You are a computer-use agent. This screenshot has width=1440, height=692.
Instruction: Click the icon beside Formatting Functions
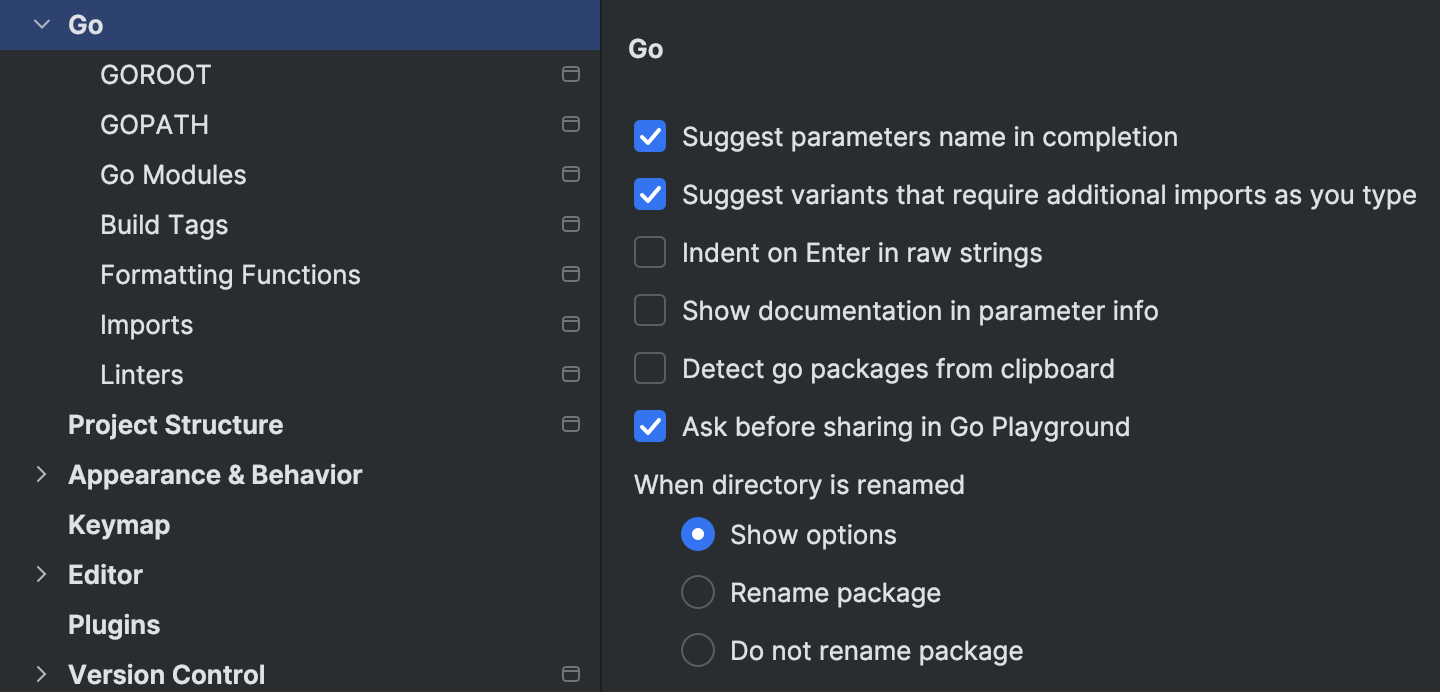570,274
